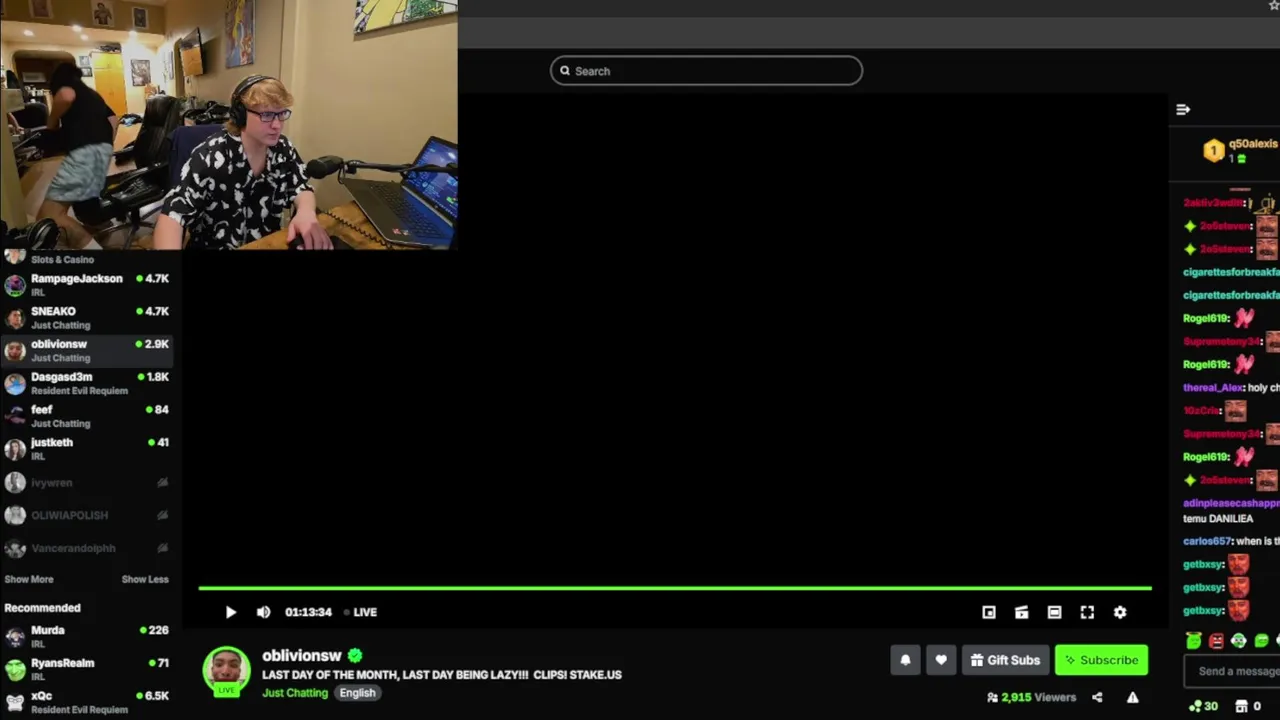Click the RampageJackson avatar icon
1280x720 pixels.
[x=15, y=285]
